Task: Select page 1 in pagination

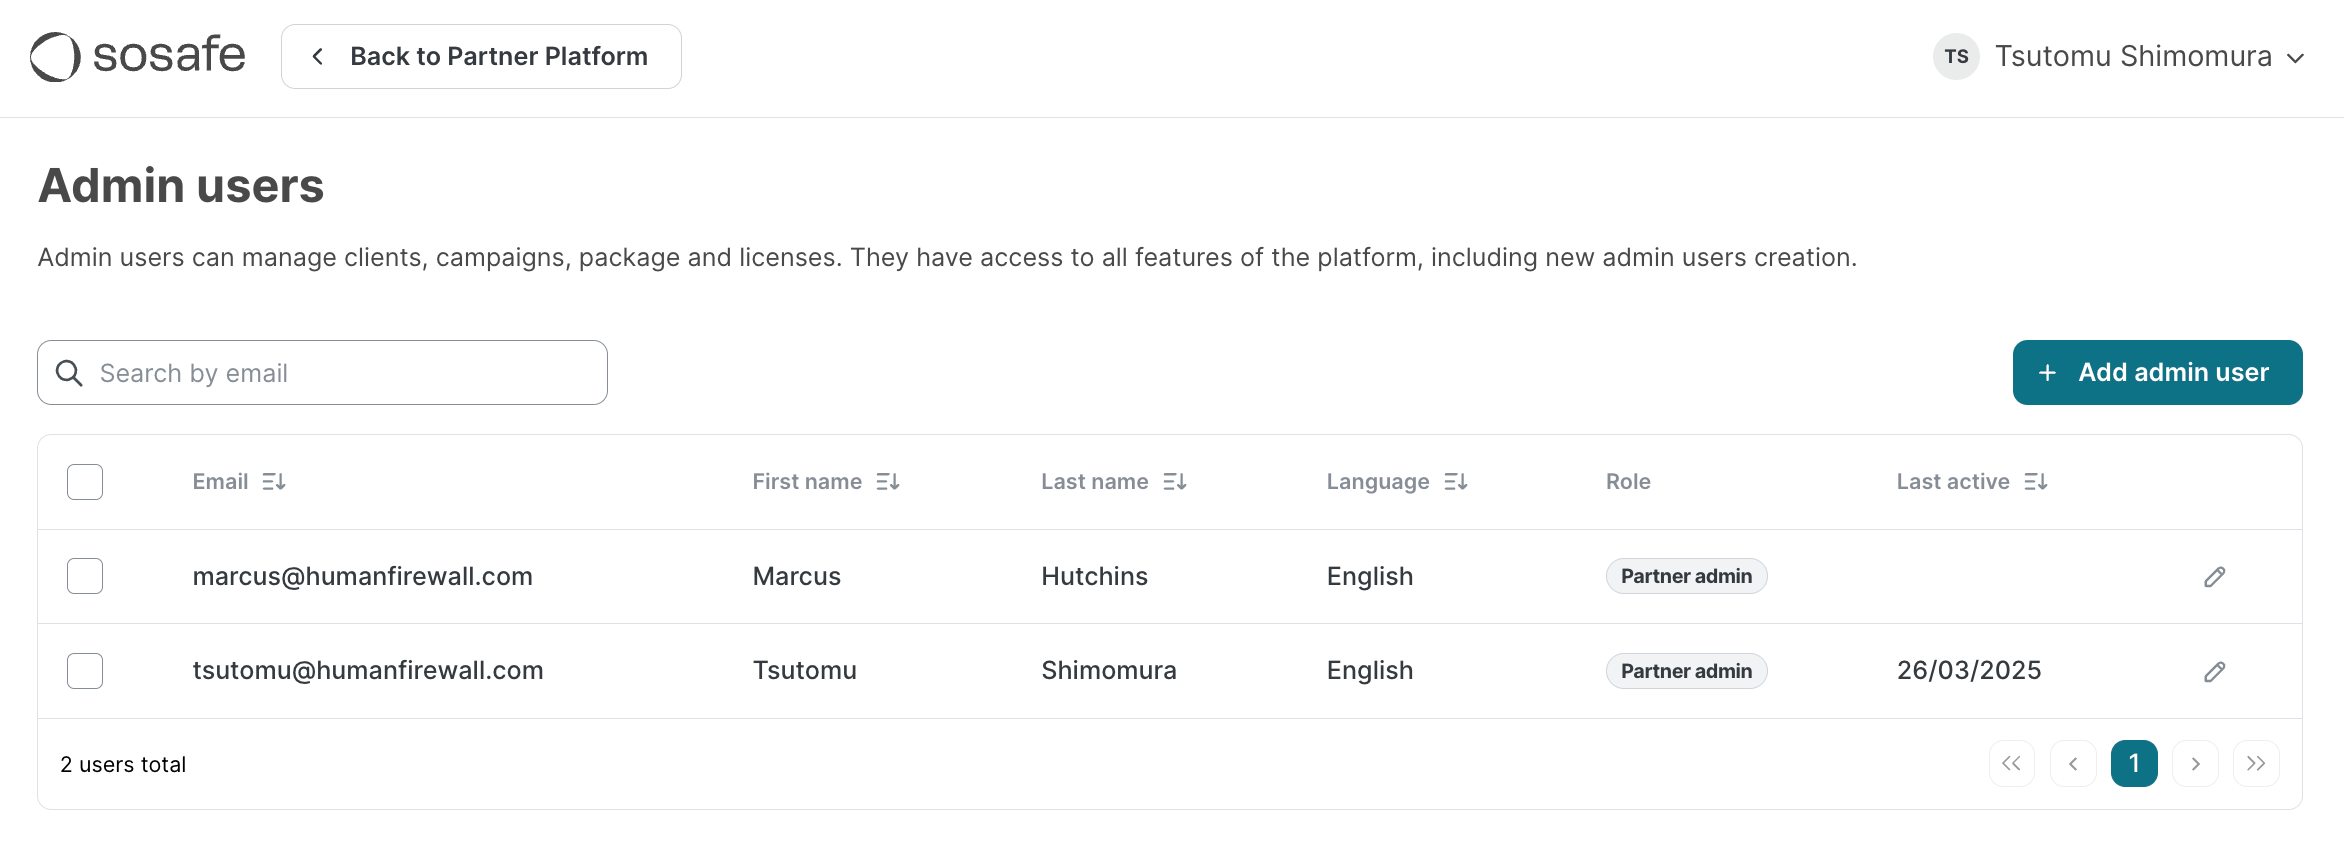Action: coord(2134,764)
